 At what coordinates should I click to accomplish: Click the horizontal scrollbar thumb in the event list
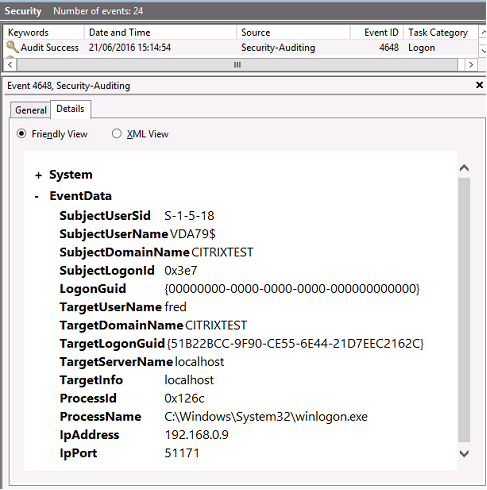[x=237, y=65]
